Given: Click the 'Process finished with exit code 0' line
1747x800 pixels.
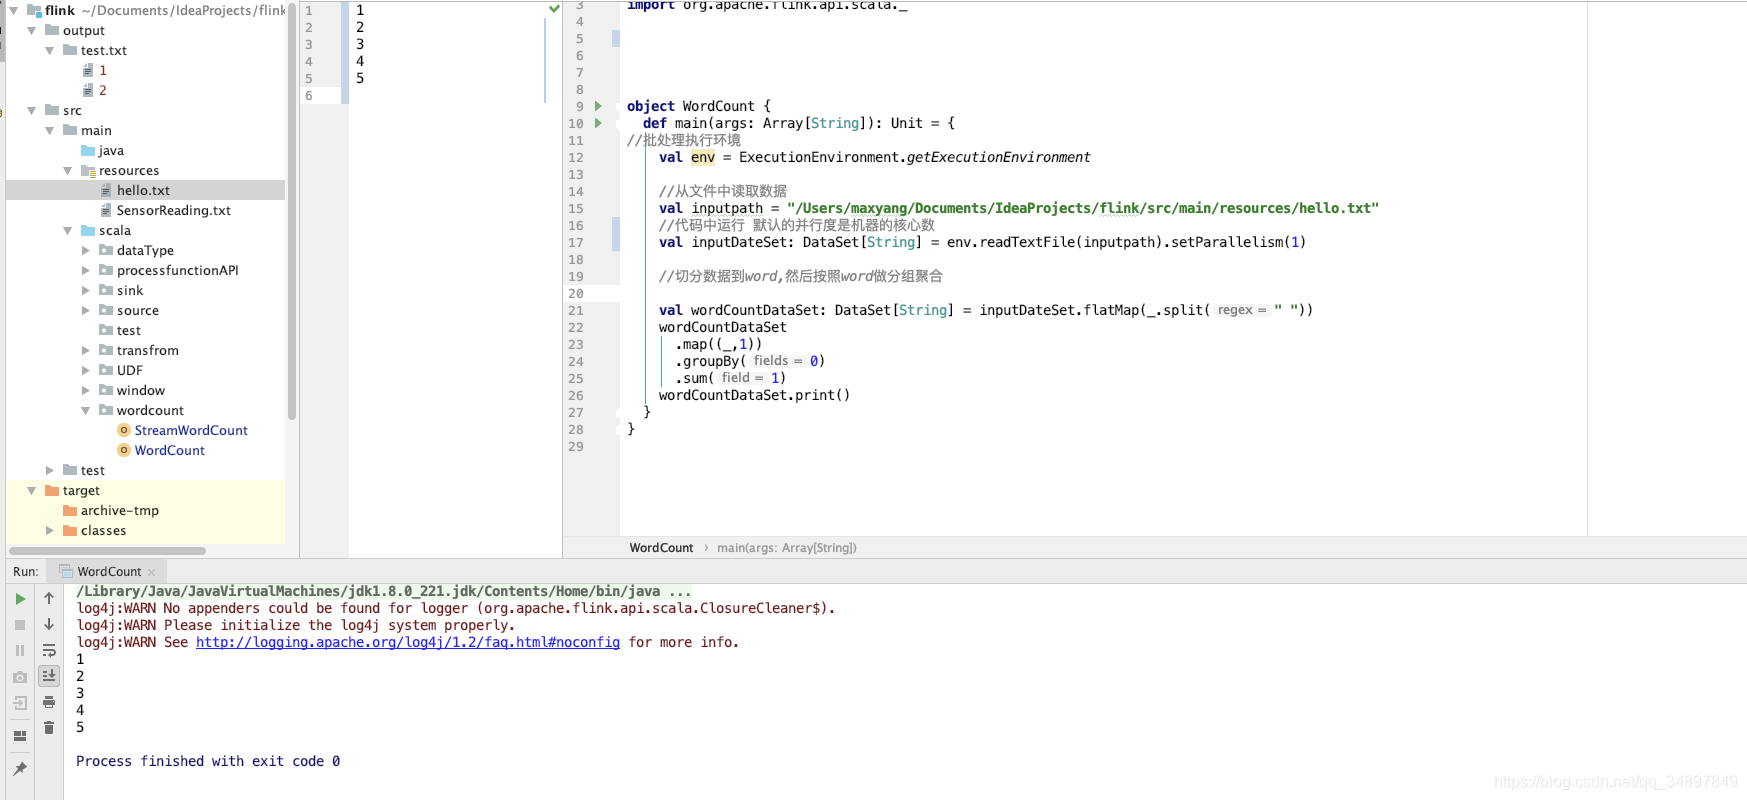Looking at the screenshot, I should (x=208, y=761).
